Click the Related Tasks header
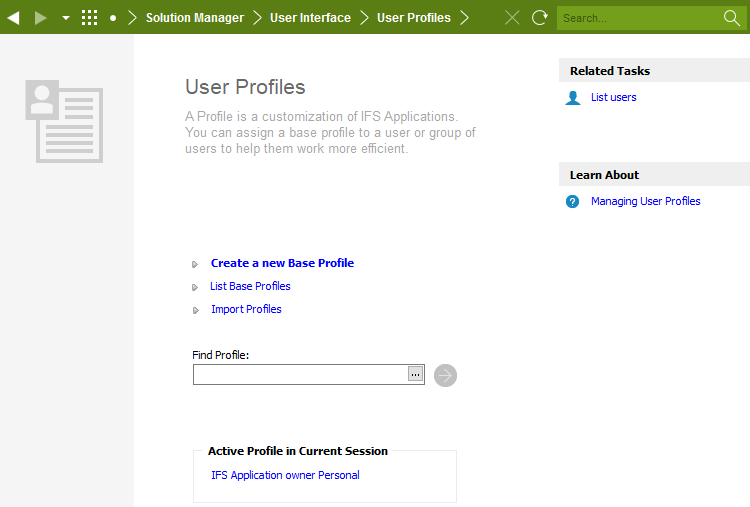The height and width of the screenshot is (507, 750). tap(654, 70)
